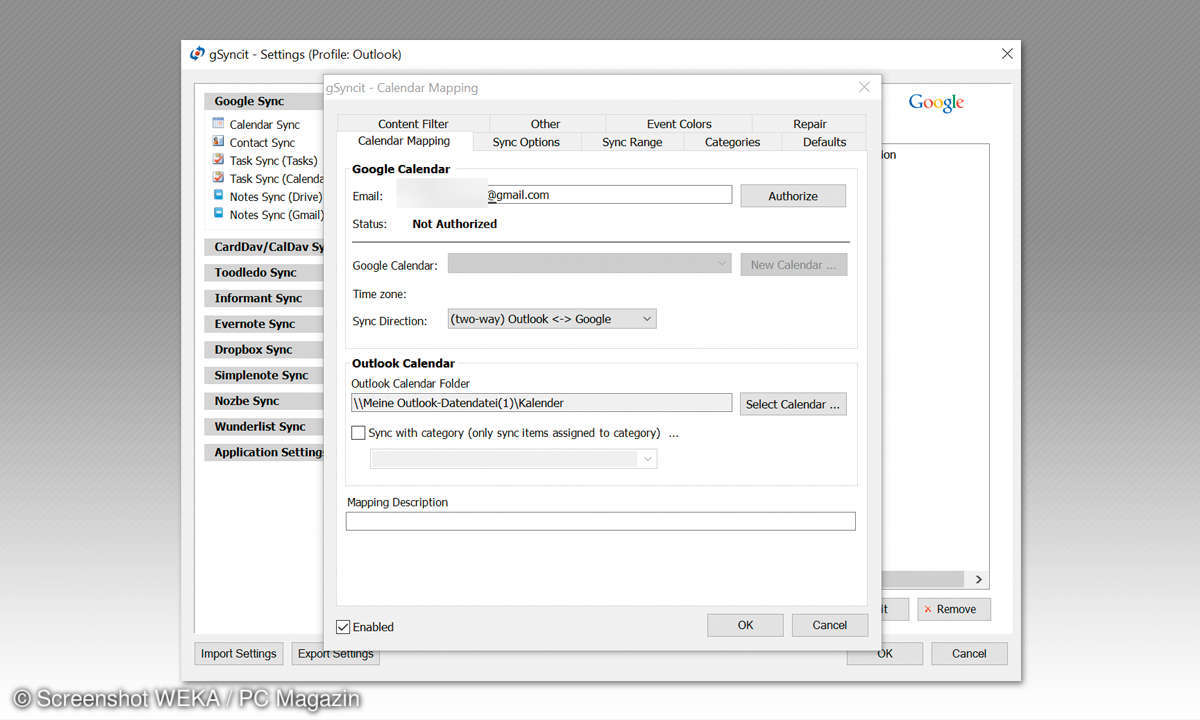Screen dimensions: 1200x720
Task: Click the Mapping Description input field
Action: [x=600, y=521]
